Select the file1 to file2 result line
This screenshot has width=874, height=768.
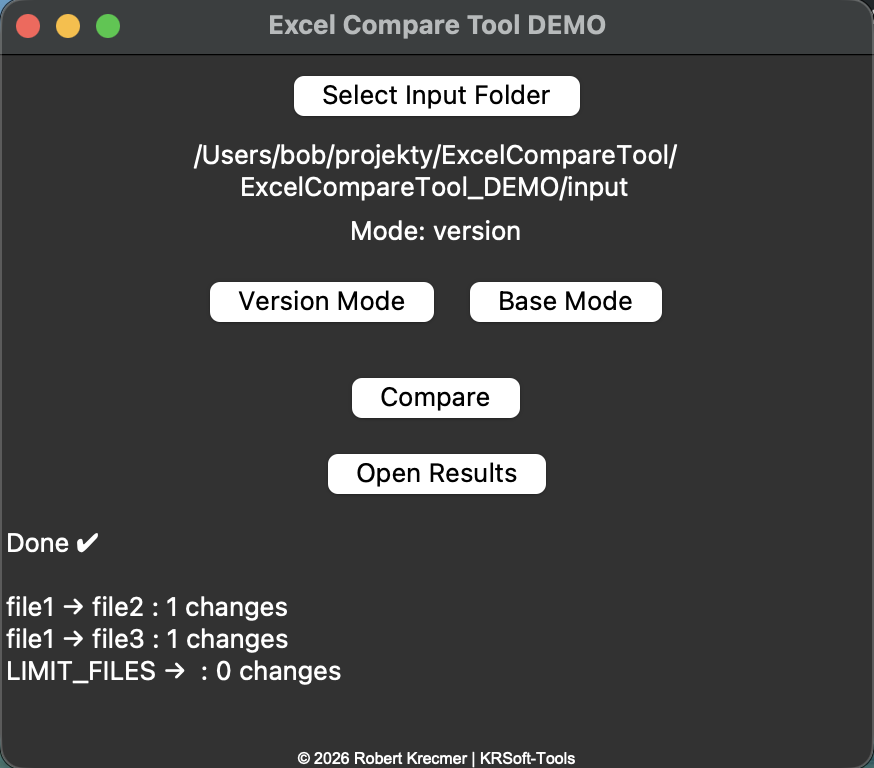coord(147,607)
